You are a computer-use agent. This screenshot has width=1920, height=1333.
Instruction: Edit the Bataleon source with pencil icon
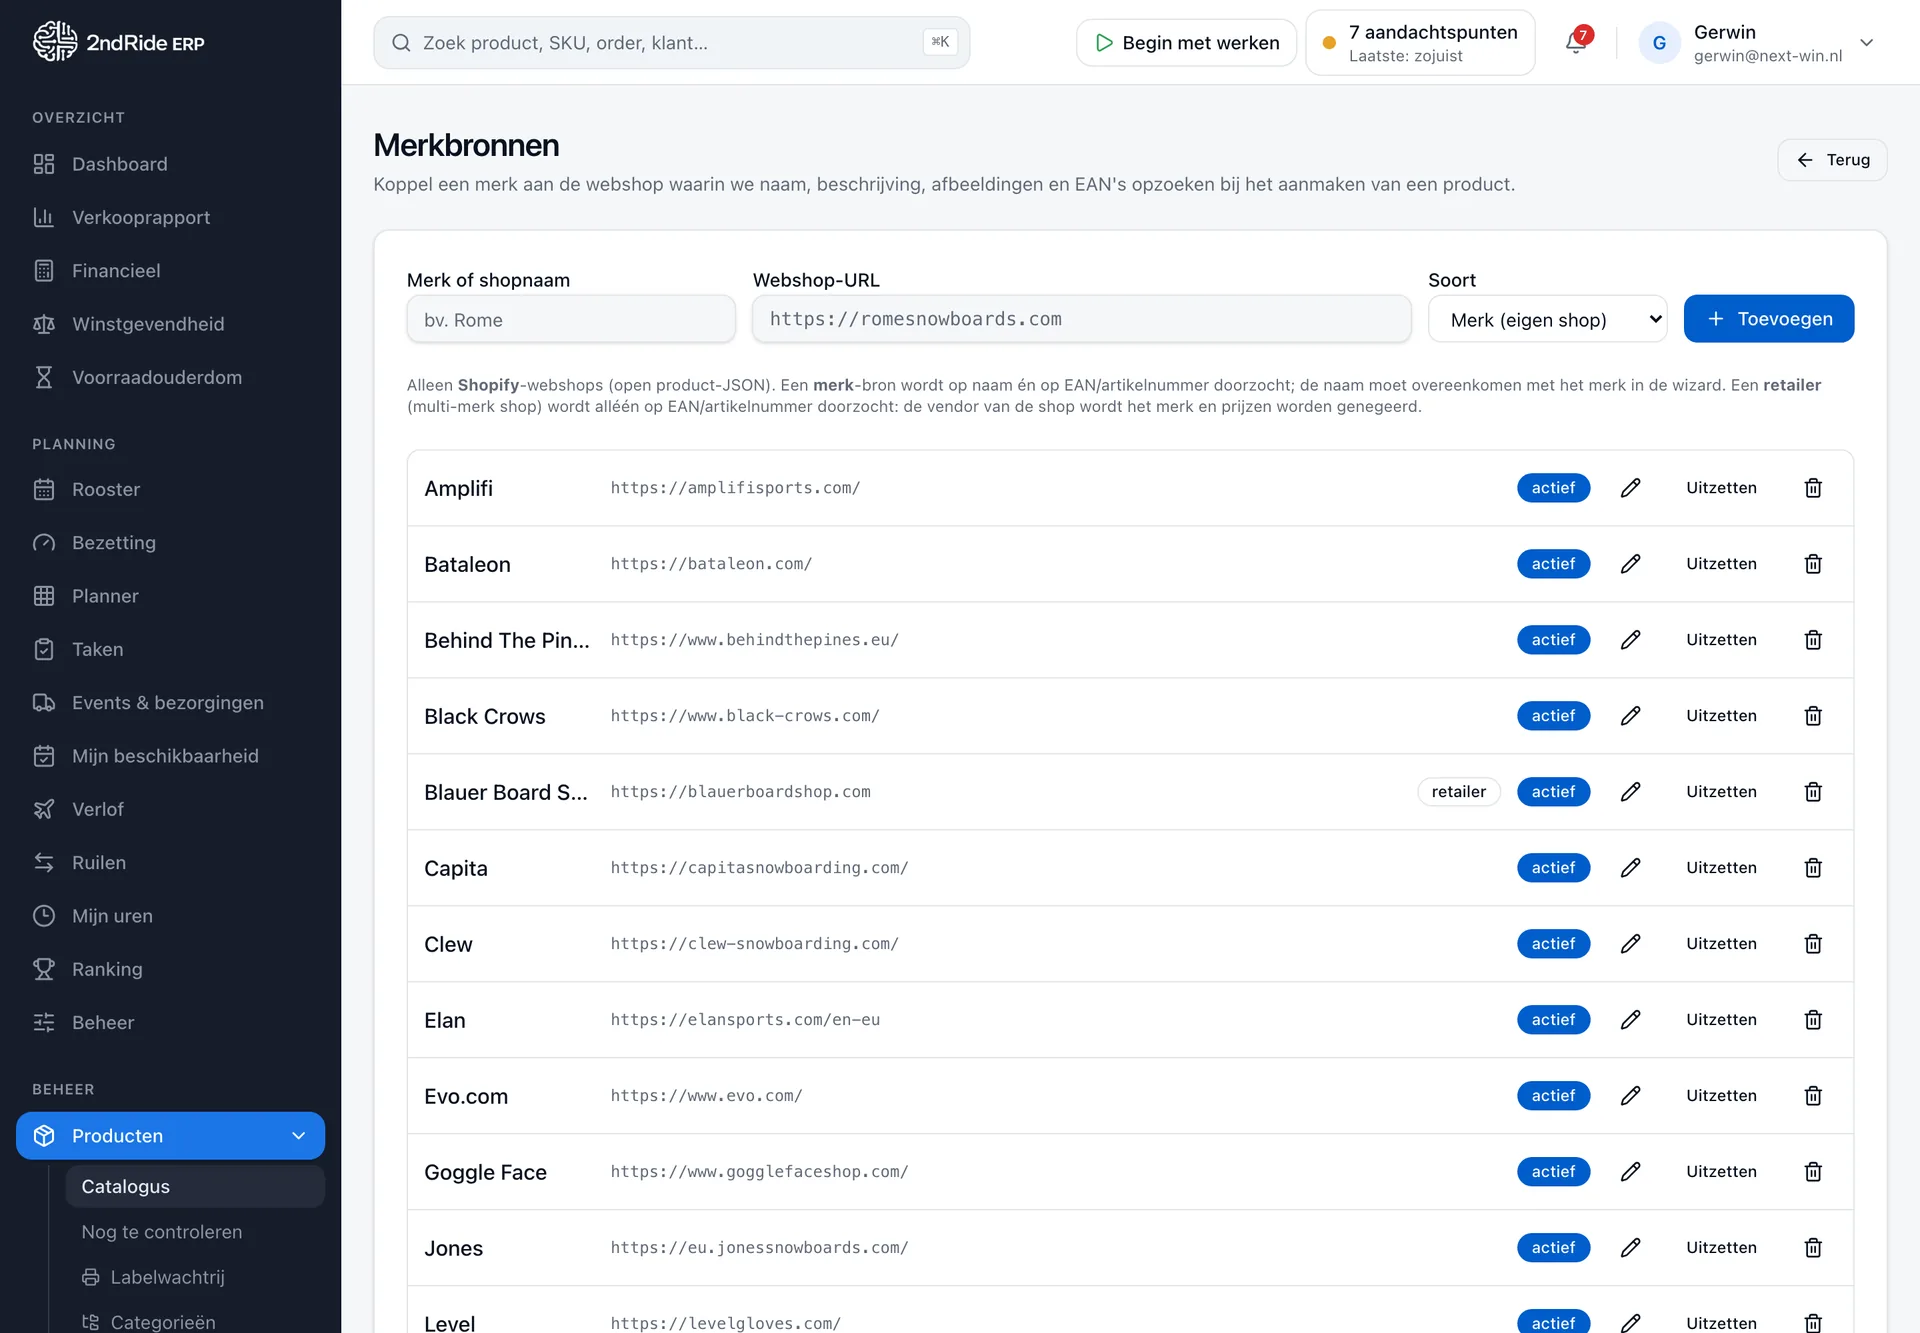coord(1630,564)
